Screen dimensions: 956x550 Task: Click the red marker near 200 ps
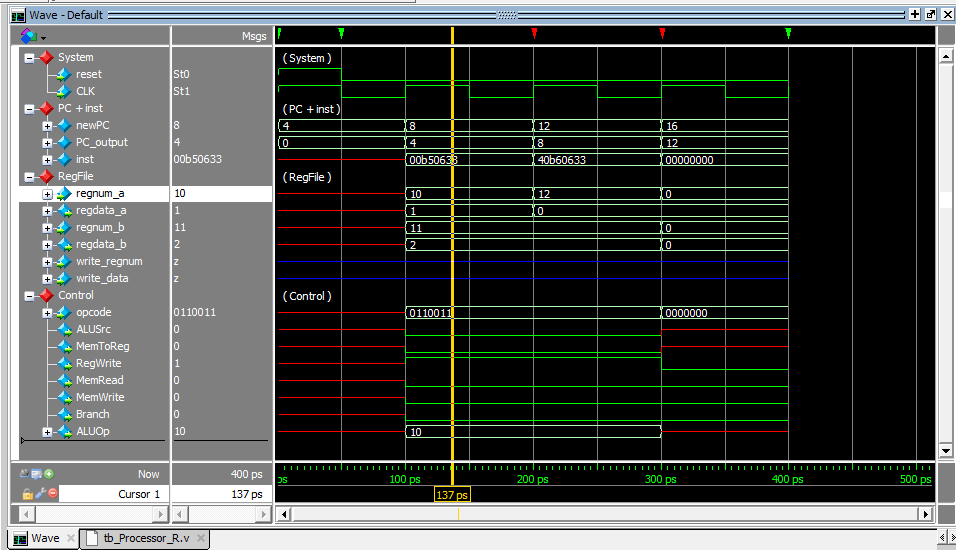[x=534, y=33]
